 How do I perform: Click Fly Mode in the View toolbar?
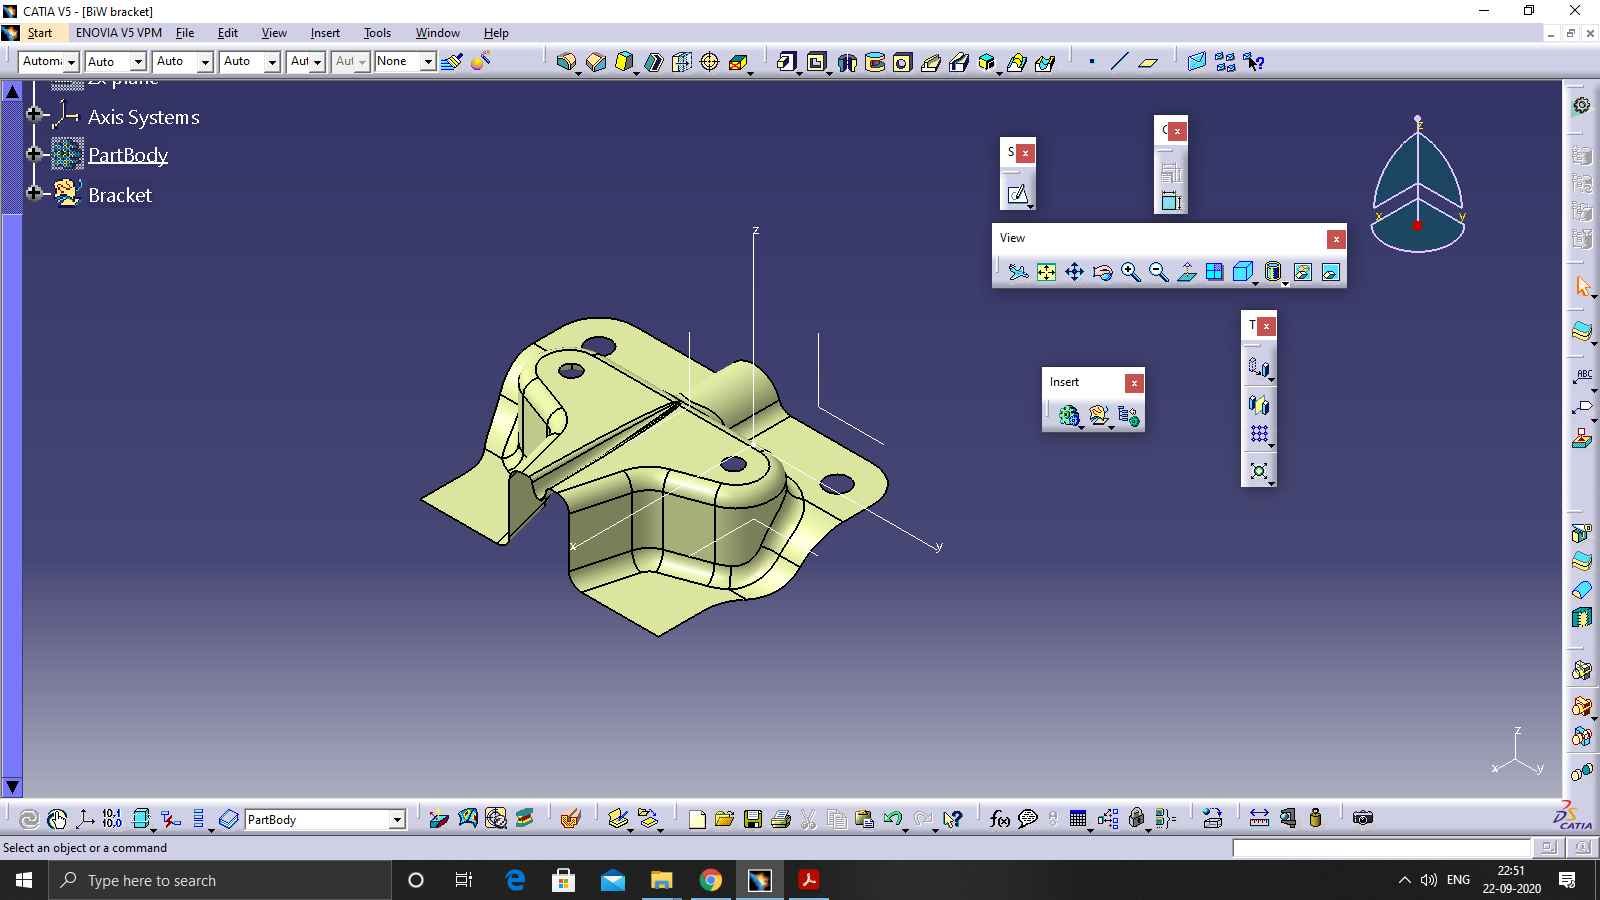1018,272
